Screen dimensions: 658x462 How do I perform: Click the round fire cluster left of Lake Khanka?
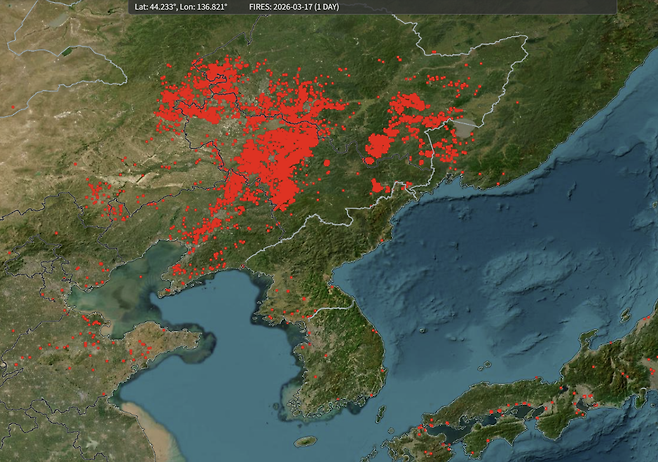(380, 146)
